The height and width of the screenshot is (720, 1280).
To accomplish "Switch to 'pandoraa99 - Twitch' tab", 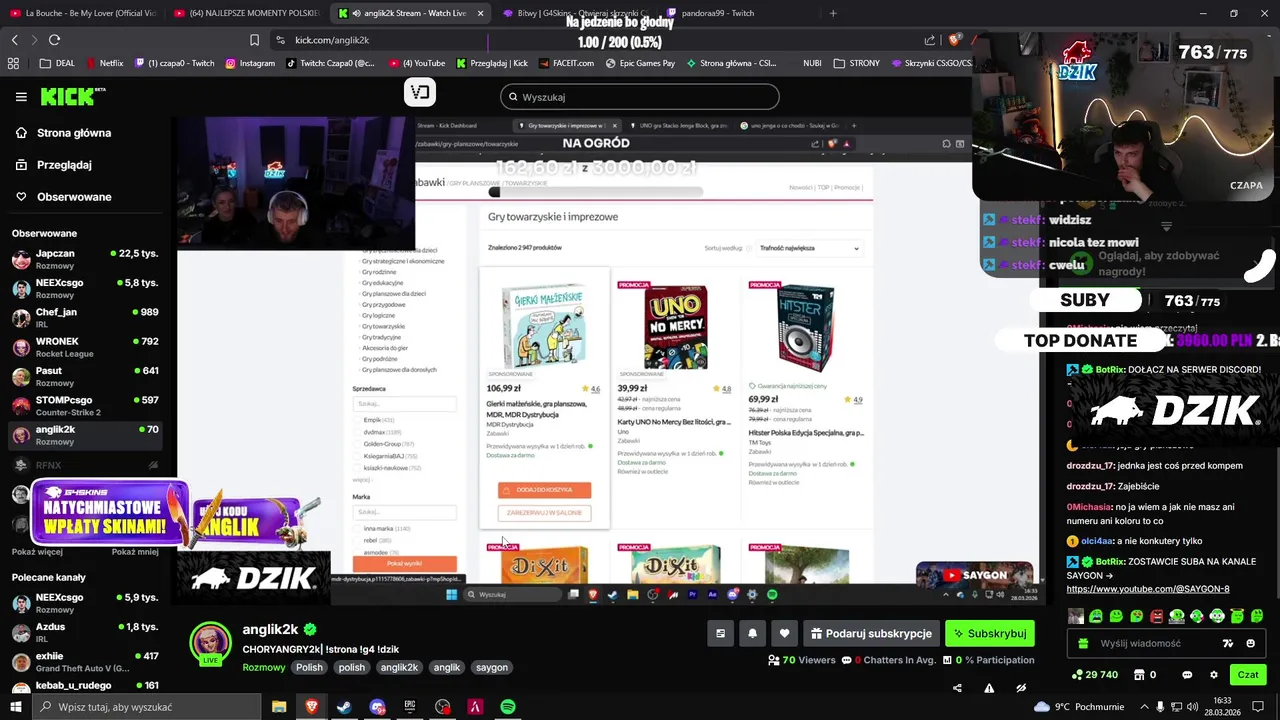I will 738,13.
